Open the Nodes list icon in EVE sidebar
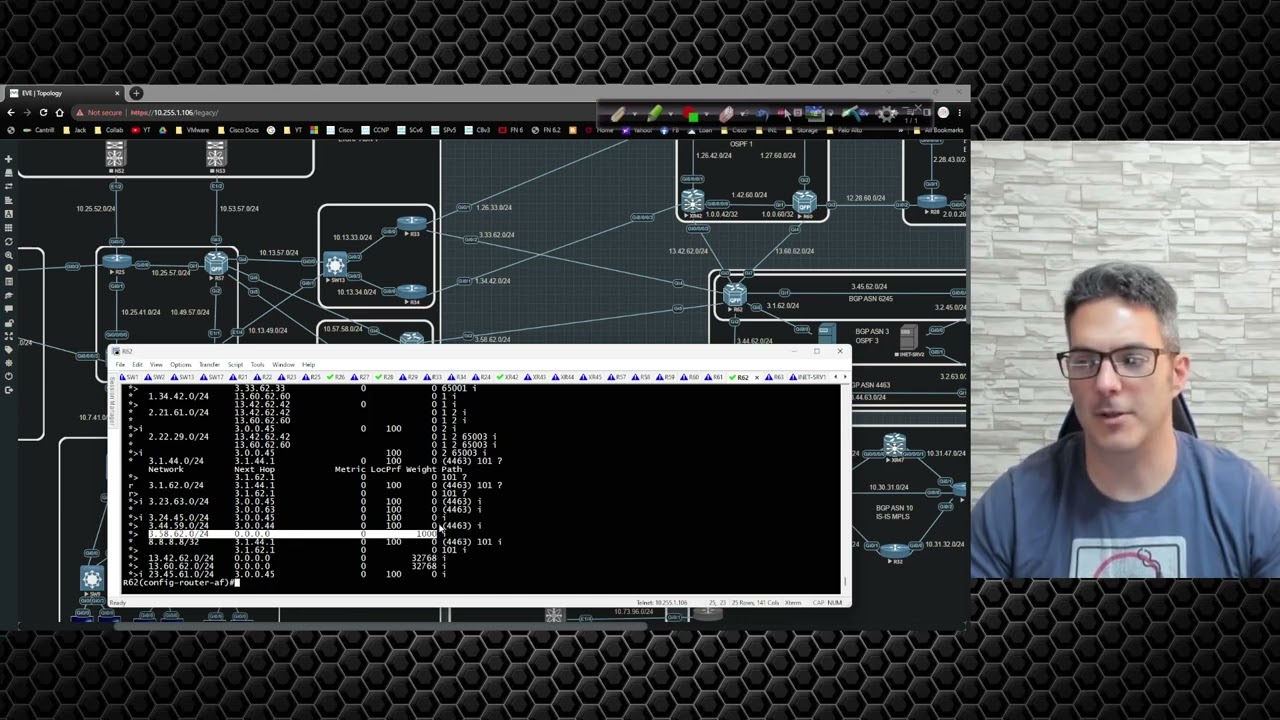1280x720 pixels. (x=8, y=173)
